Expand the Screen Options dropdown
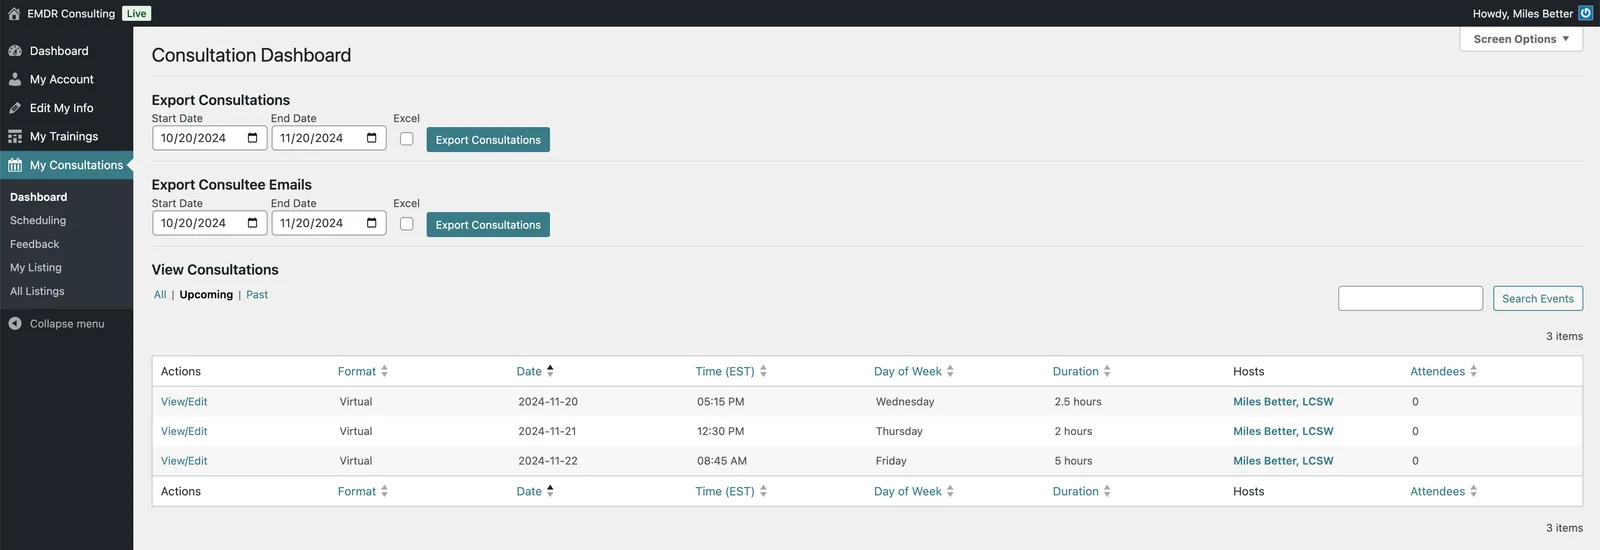This screenshot has height=550, width=1600. [x=1521, y=39]
